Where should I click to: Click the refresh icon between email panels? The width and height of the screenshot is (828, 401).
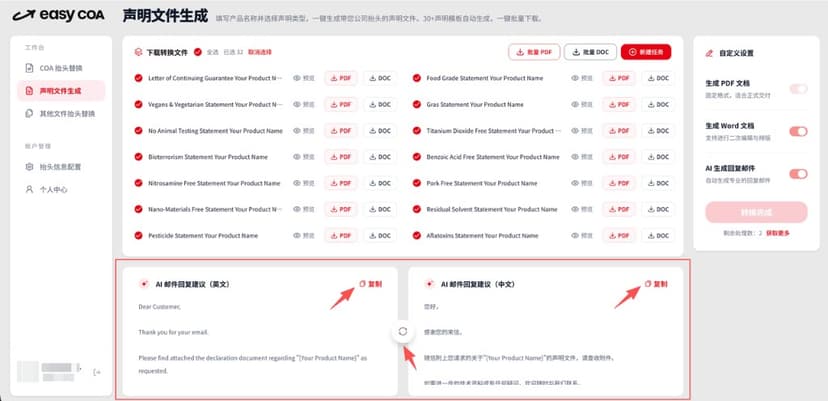click(x=403, y=331)
